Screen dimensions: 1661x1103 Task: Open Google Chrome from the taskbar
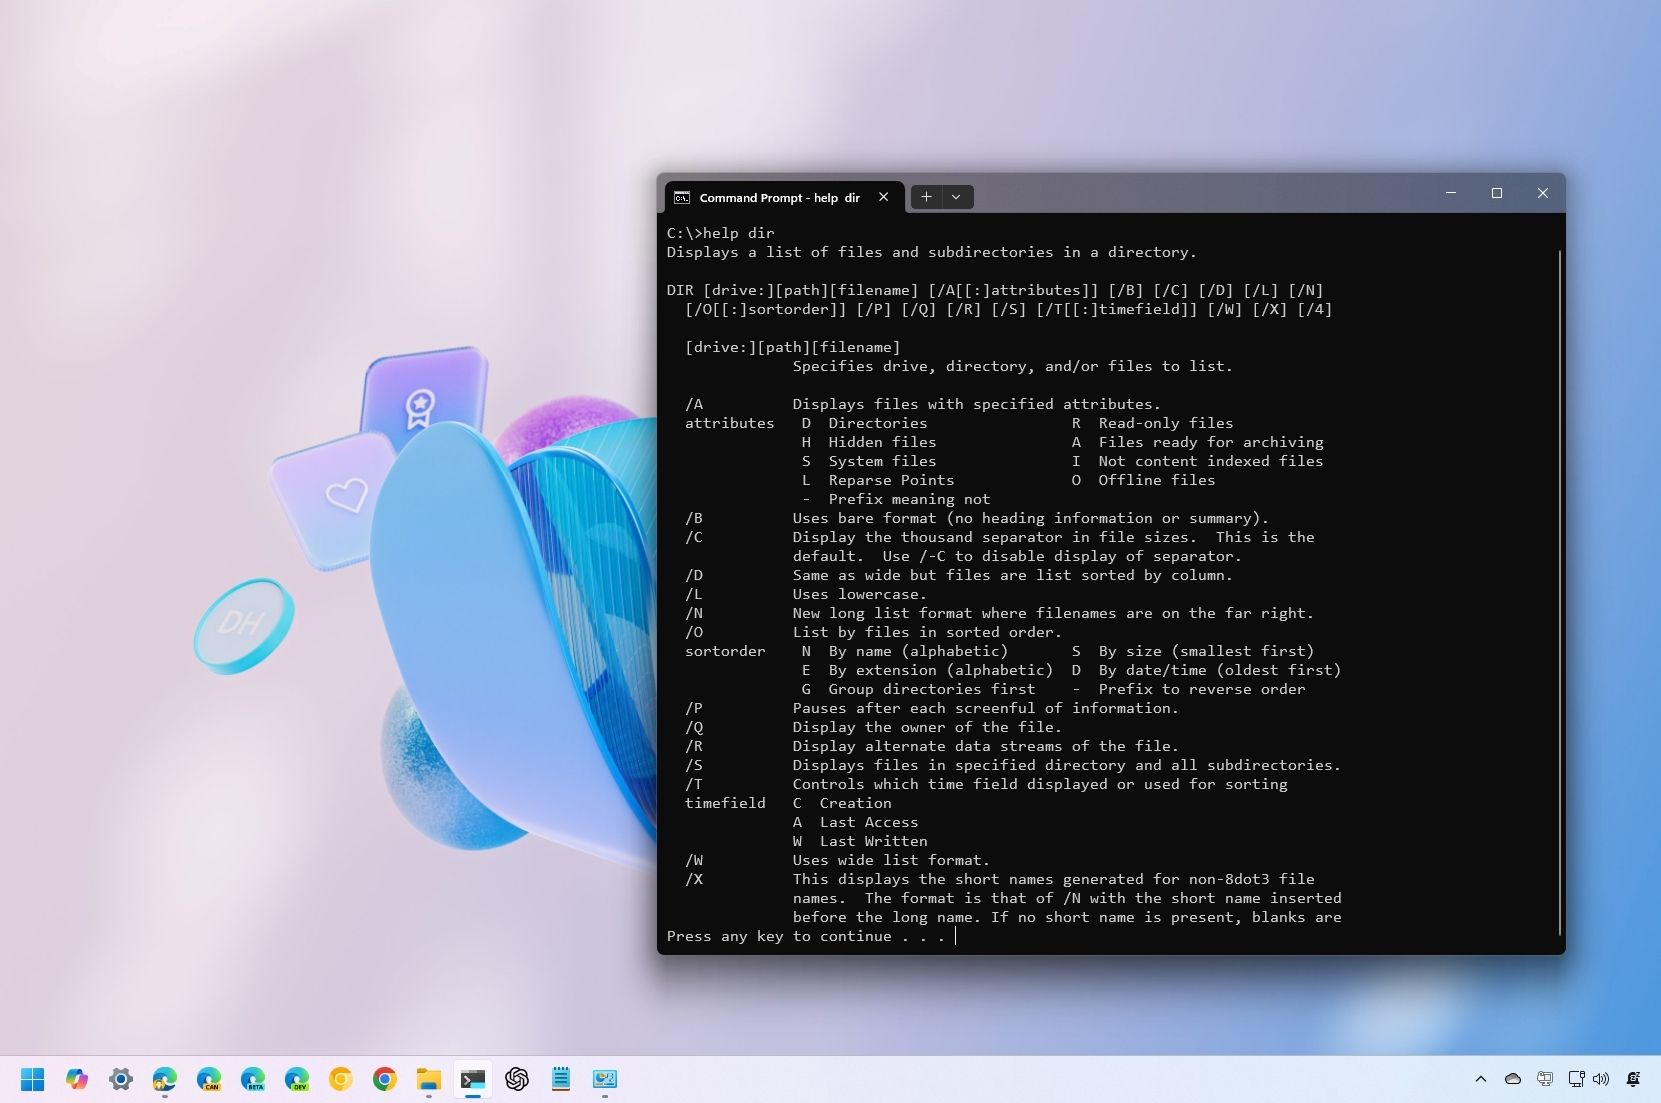384,1080
